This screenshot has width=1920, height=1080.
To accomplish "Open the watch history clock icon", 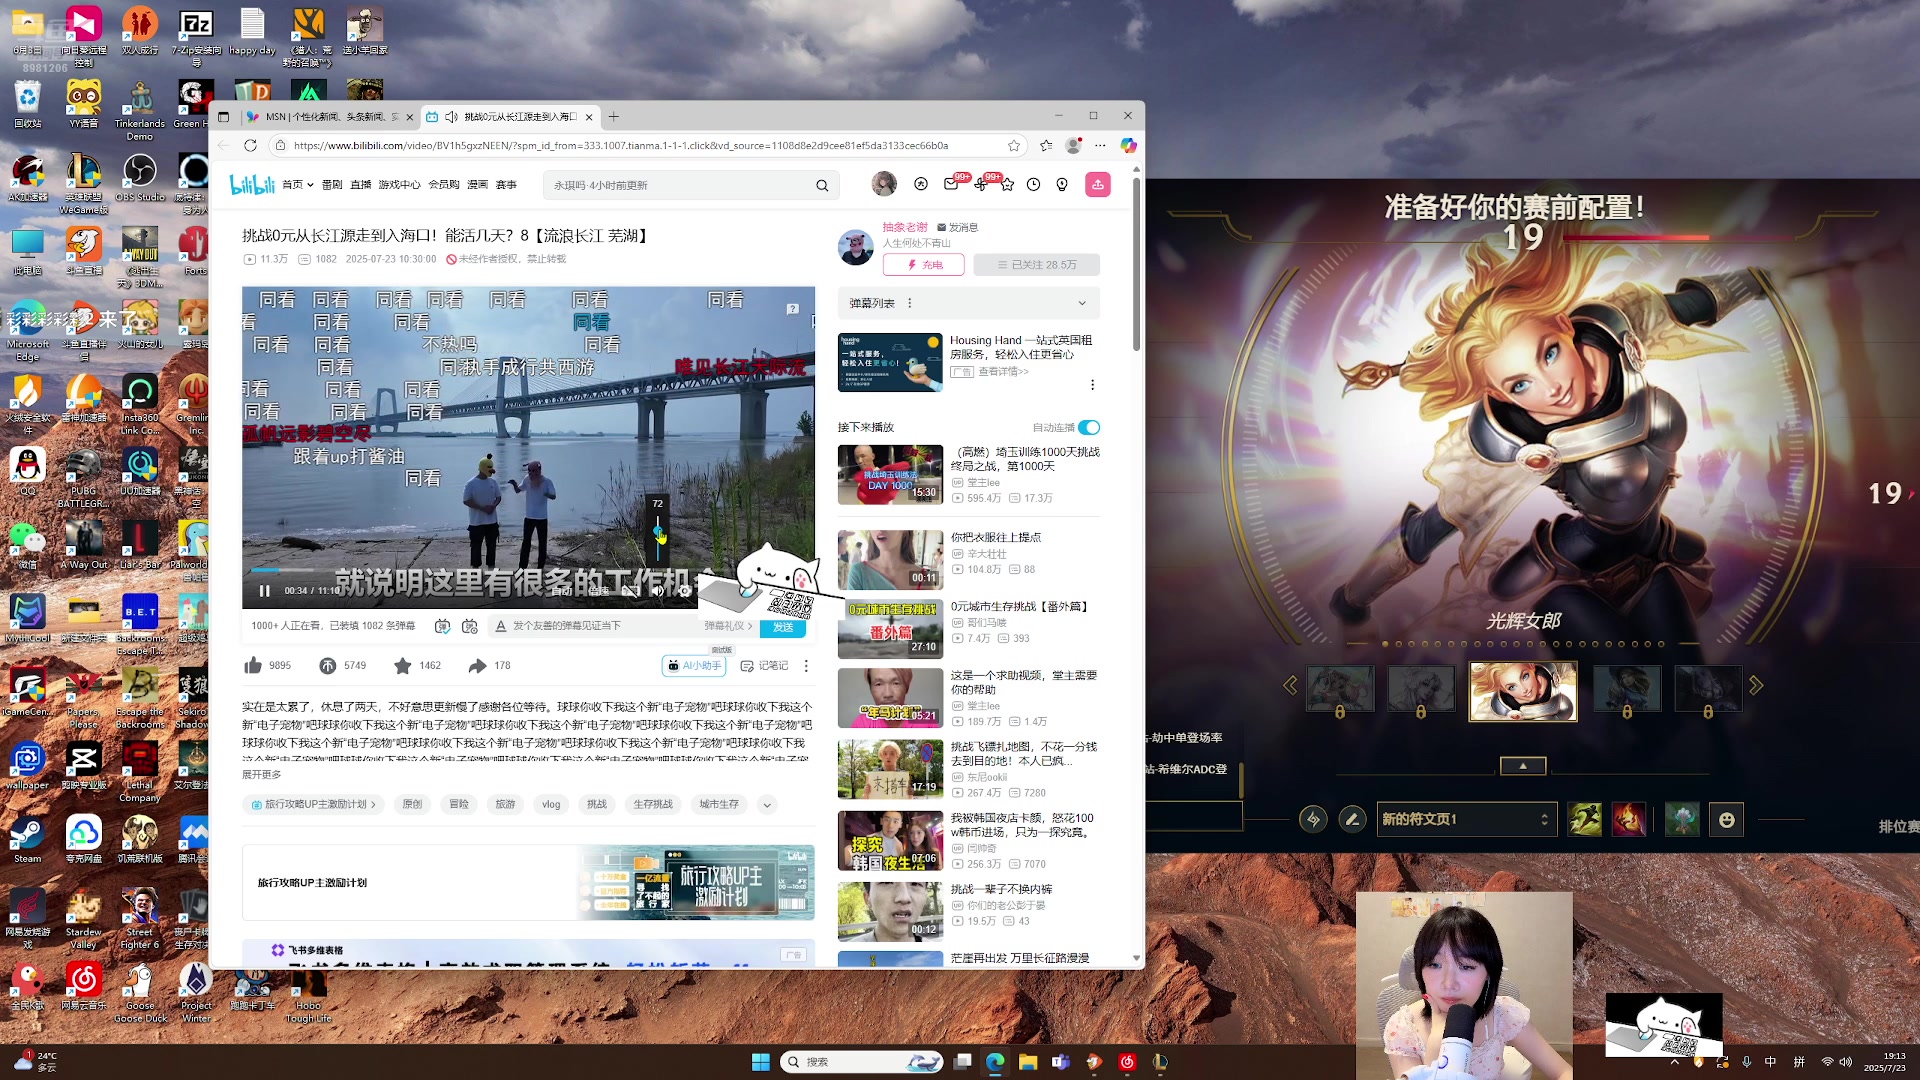I will click(x=1034, y=184).
